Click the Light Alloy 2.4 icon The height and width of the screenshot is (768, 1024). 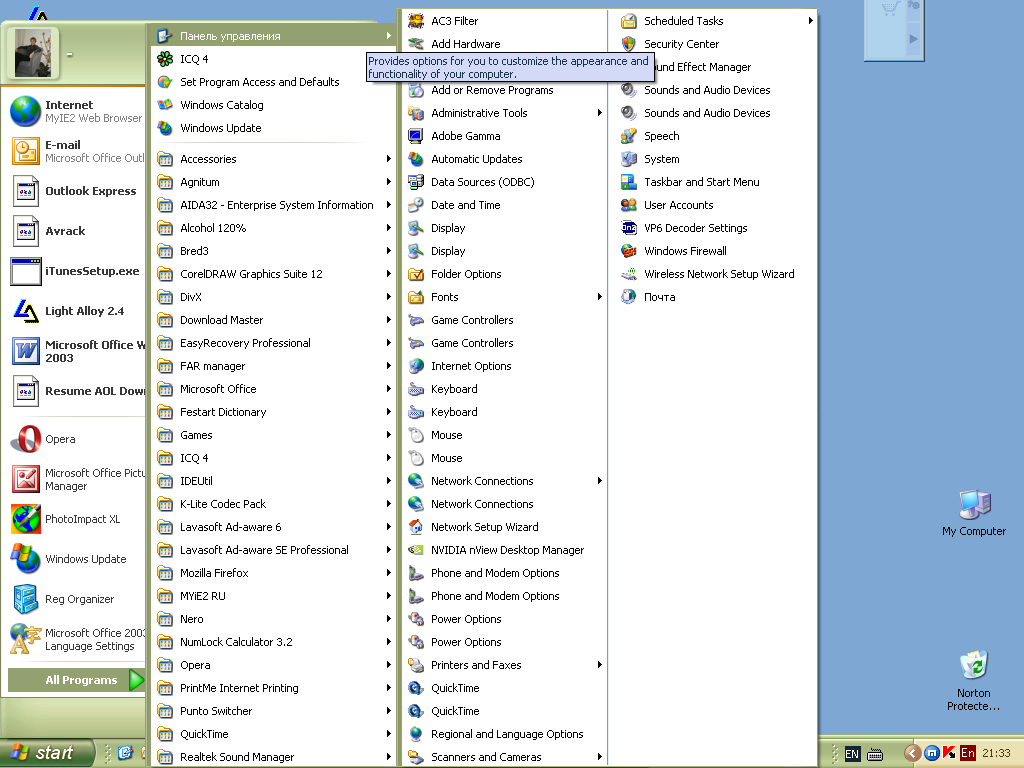point(26,311)
